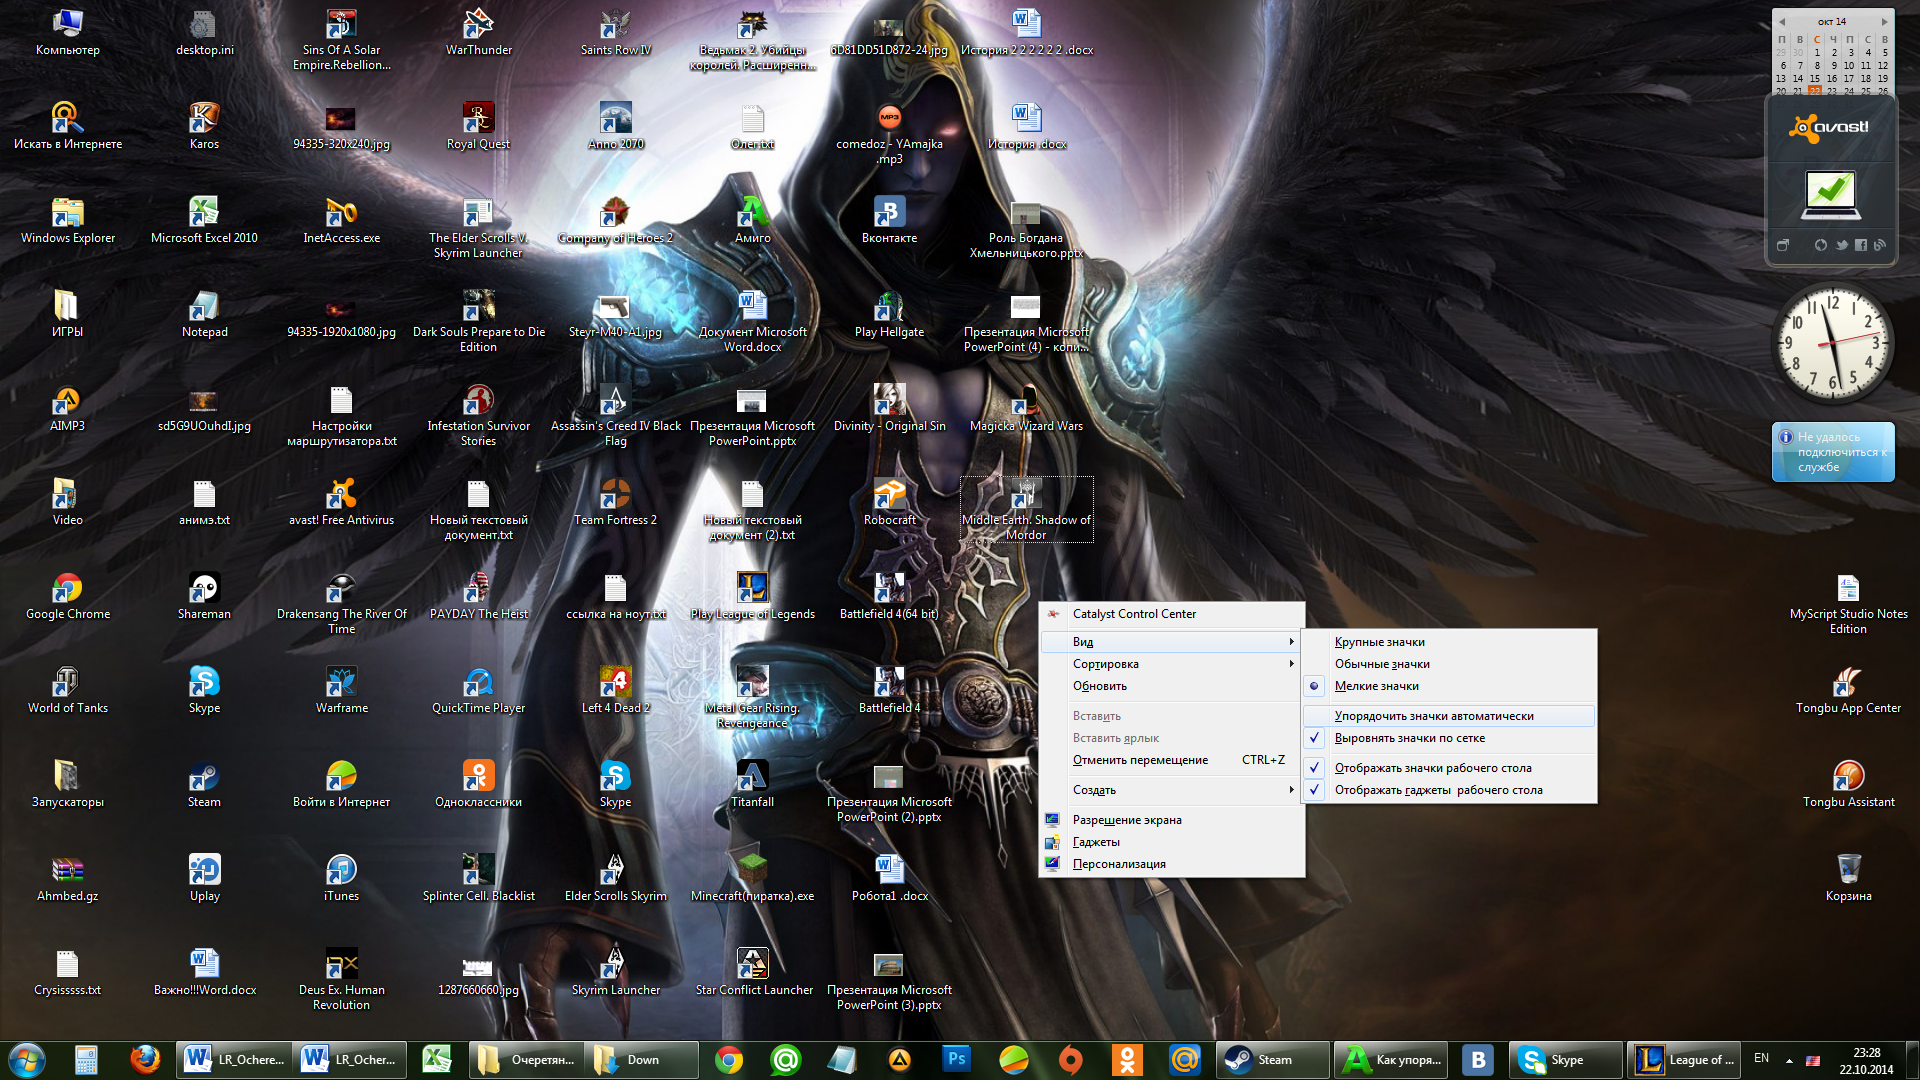Toggle Отображать гаджеты рабочего стола
Screen dimensions: 1920x1080
1449,790
